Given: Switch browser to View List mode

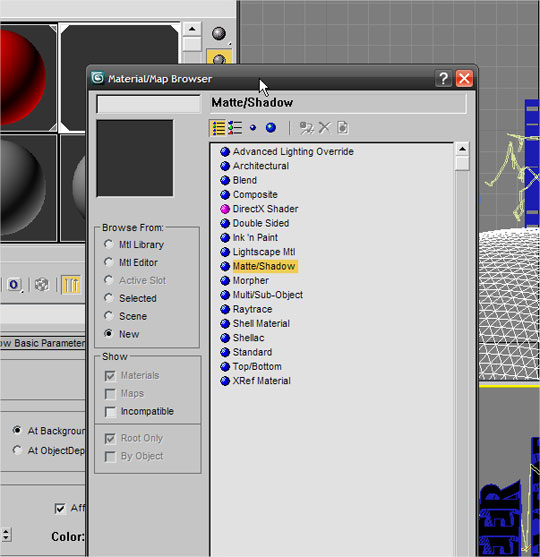Looking at the screenshot, I should tap(218, 128).
